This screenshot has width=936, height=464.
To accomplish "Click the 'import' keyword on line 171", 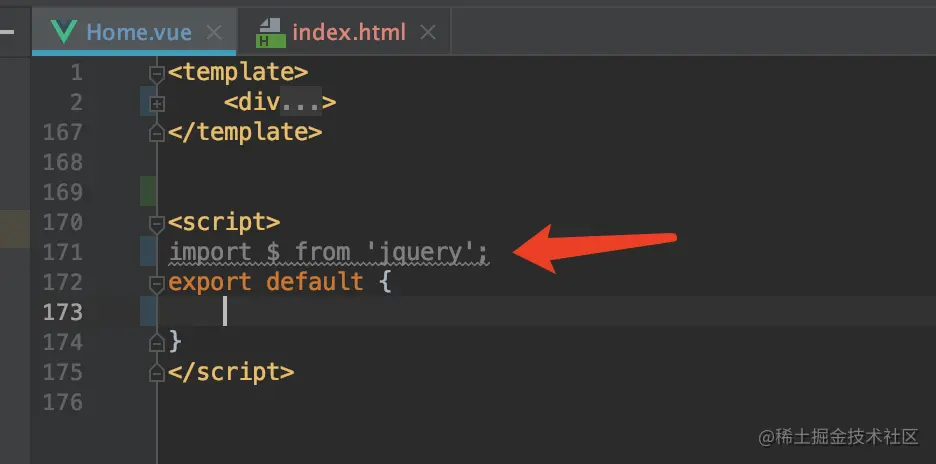I will click(210, 252).
